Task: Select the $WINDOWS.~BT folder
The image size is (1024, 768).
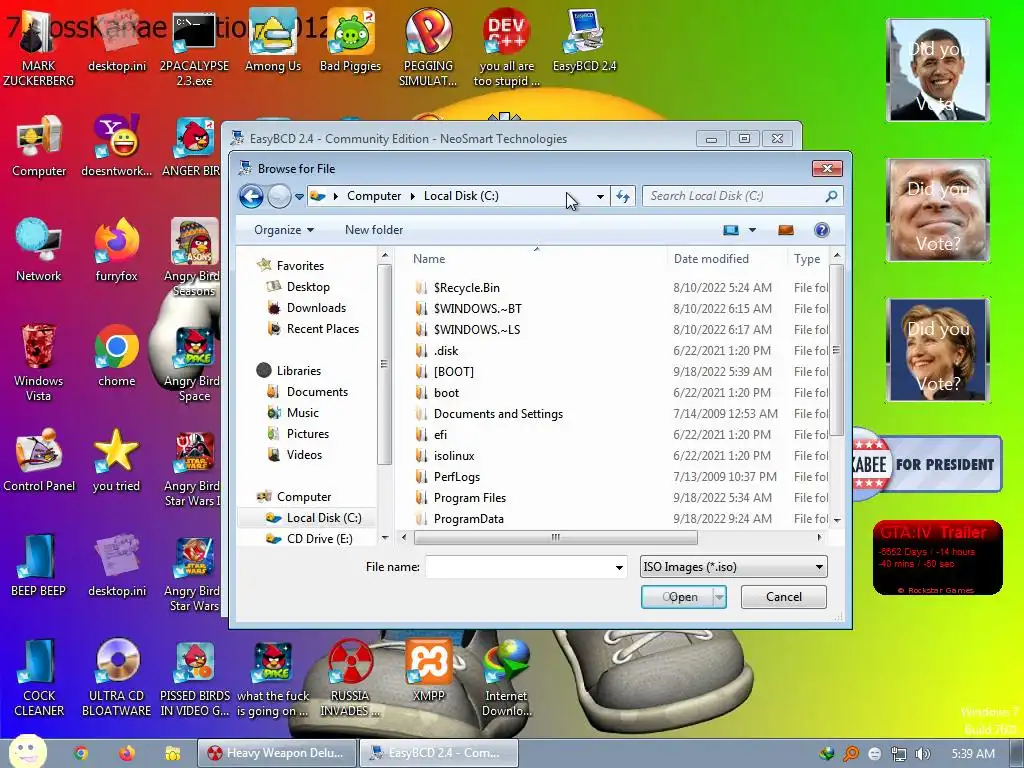Action: point(477,308)
